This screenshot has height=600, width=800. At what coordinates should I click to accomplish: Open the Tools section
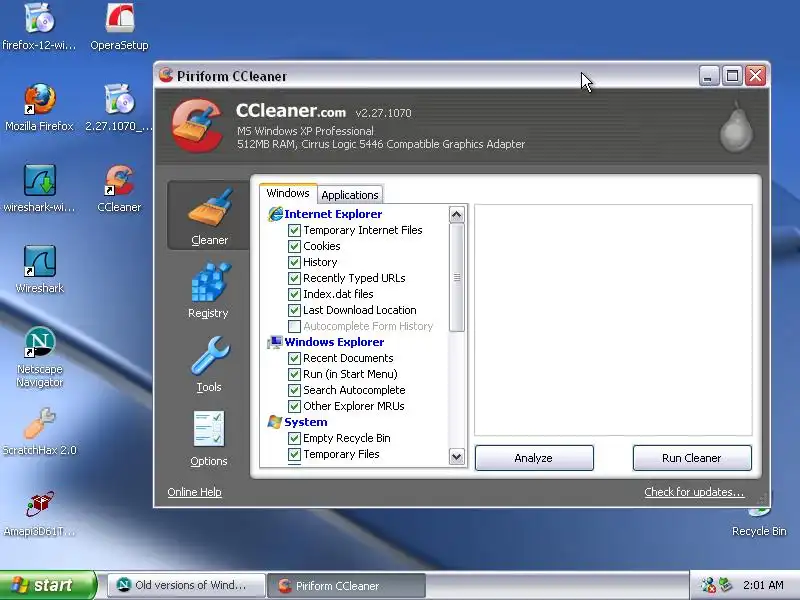(x=209, y=364)
